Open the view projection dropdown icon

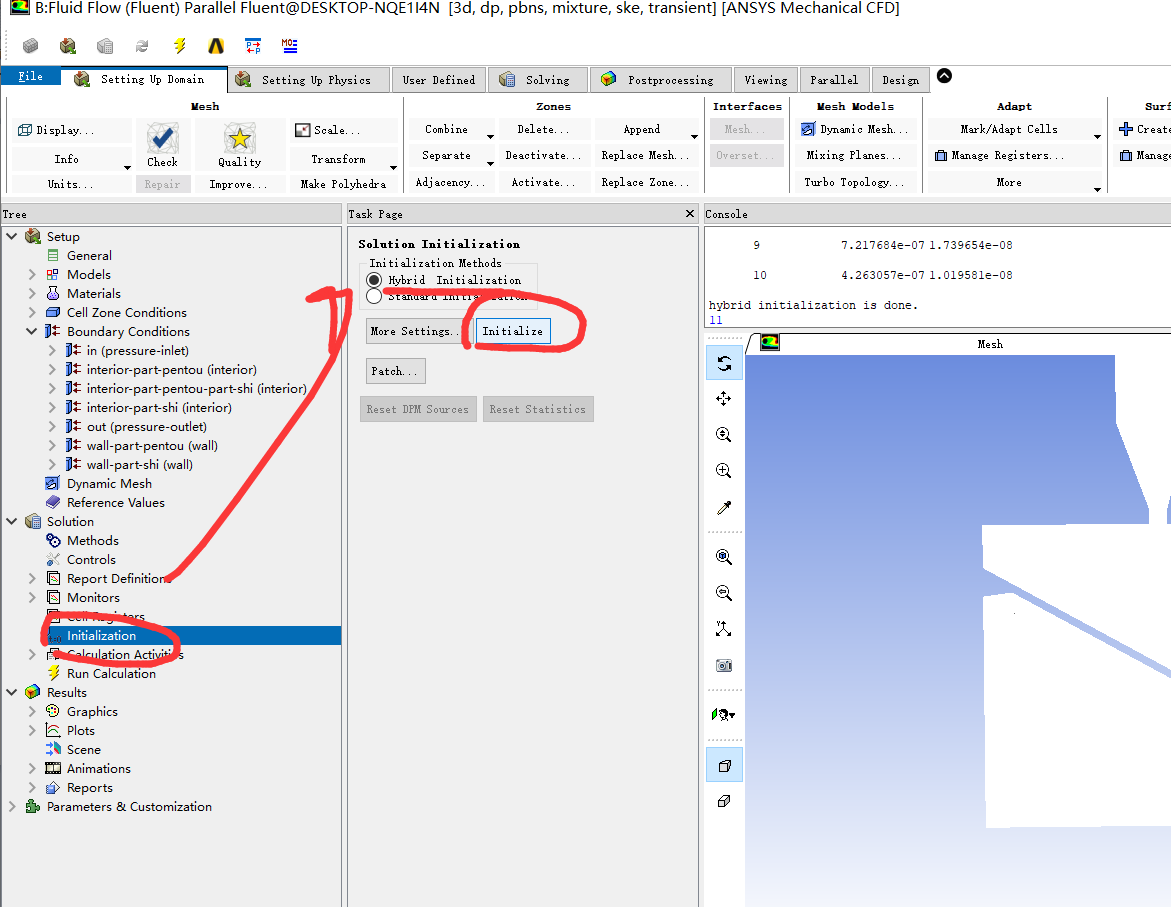click(724, 715)
